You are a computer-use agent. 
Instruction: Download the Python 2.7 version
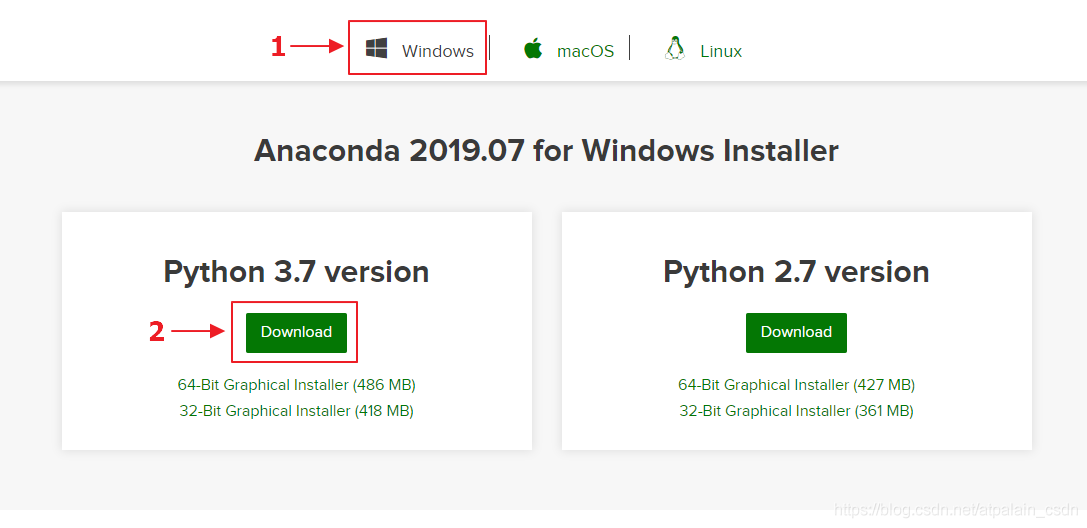796,333
